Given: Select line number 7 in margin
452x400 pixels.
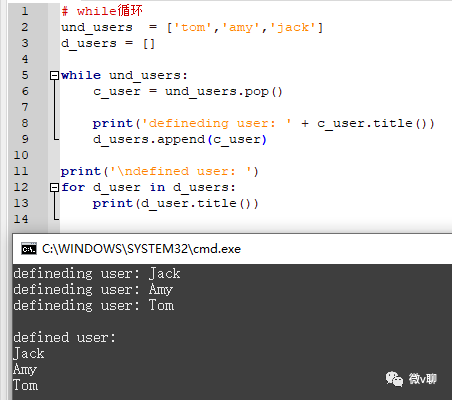Looking at the screenshot, I should [x=25, y=107].
